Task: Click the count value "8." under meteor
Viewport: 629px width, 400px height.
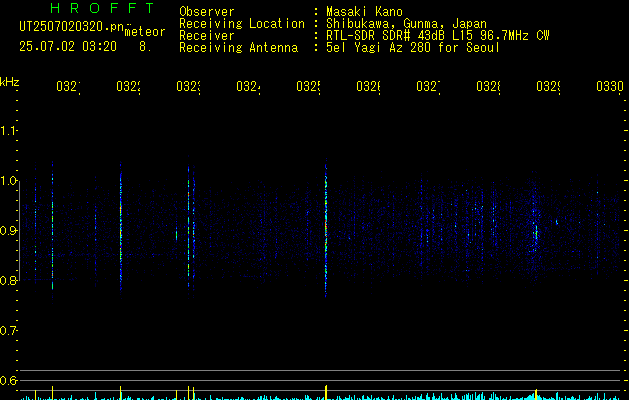Action: [x=144, y=47]
